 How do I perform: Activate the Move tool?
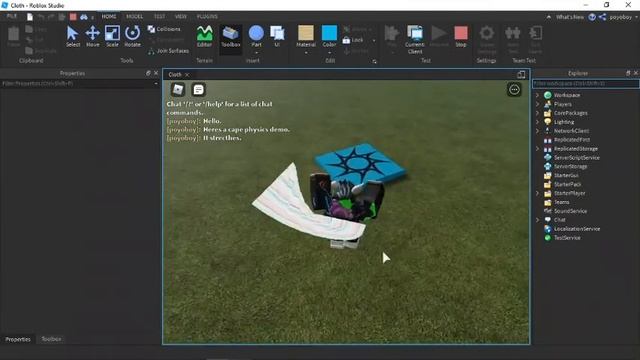coord(93,36)
